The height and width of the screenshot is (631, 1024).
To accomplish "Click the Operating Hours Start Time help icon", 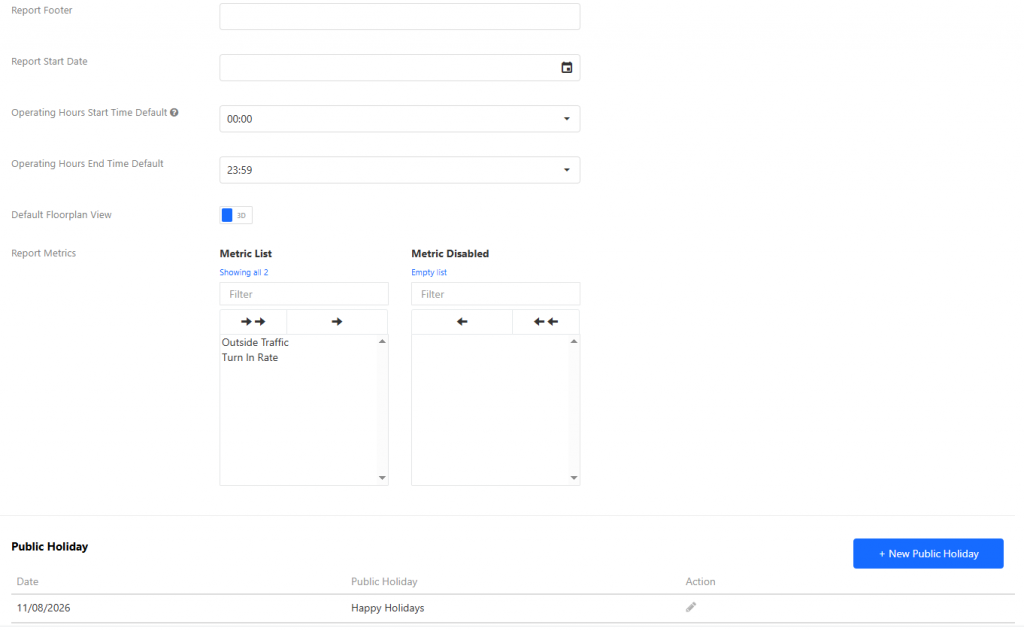I will (174, 112).
